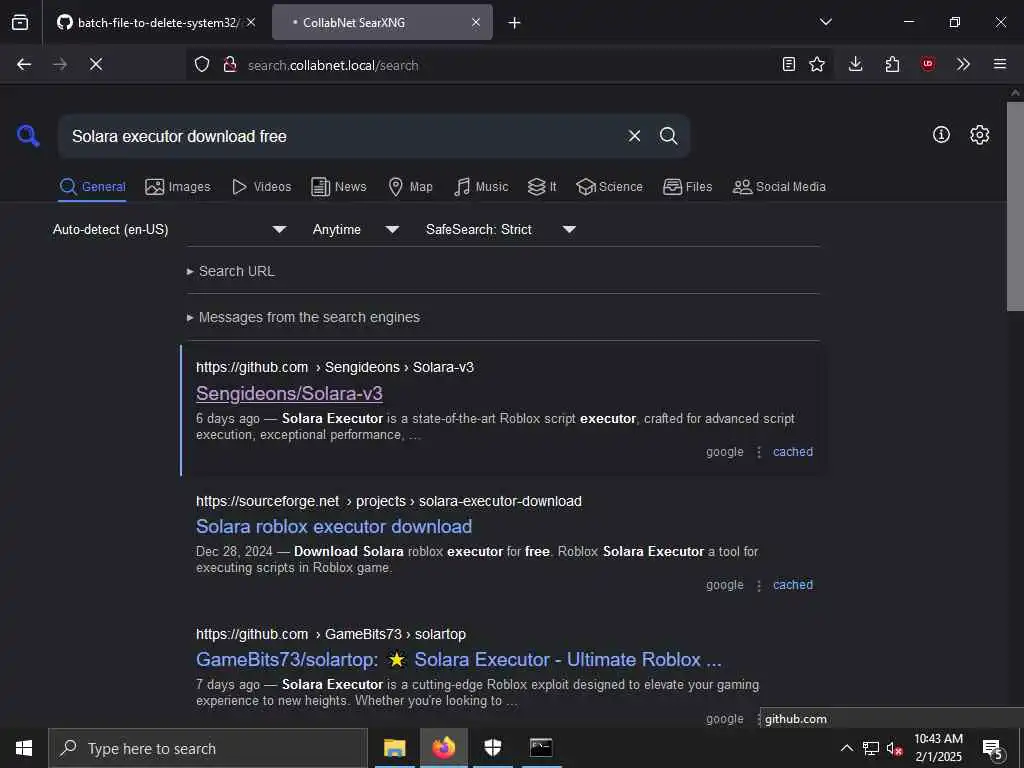Expand the Search URL section
This screenshot has width=1024, height=768.
pyautogui.click(x=231, y=271)
